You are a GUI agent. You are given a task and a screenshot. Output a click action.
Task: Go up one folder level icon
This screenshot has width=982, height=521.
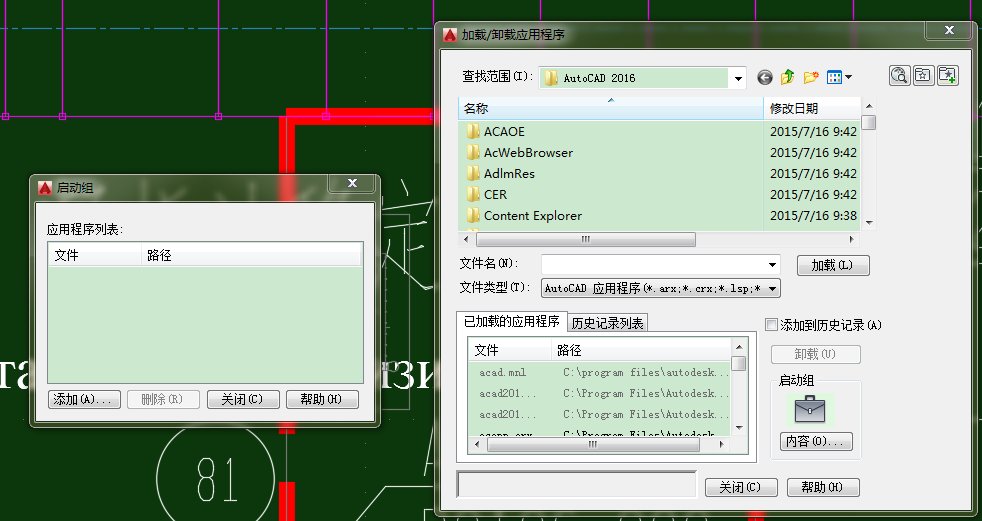[788, 77]
